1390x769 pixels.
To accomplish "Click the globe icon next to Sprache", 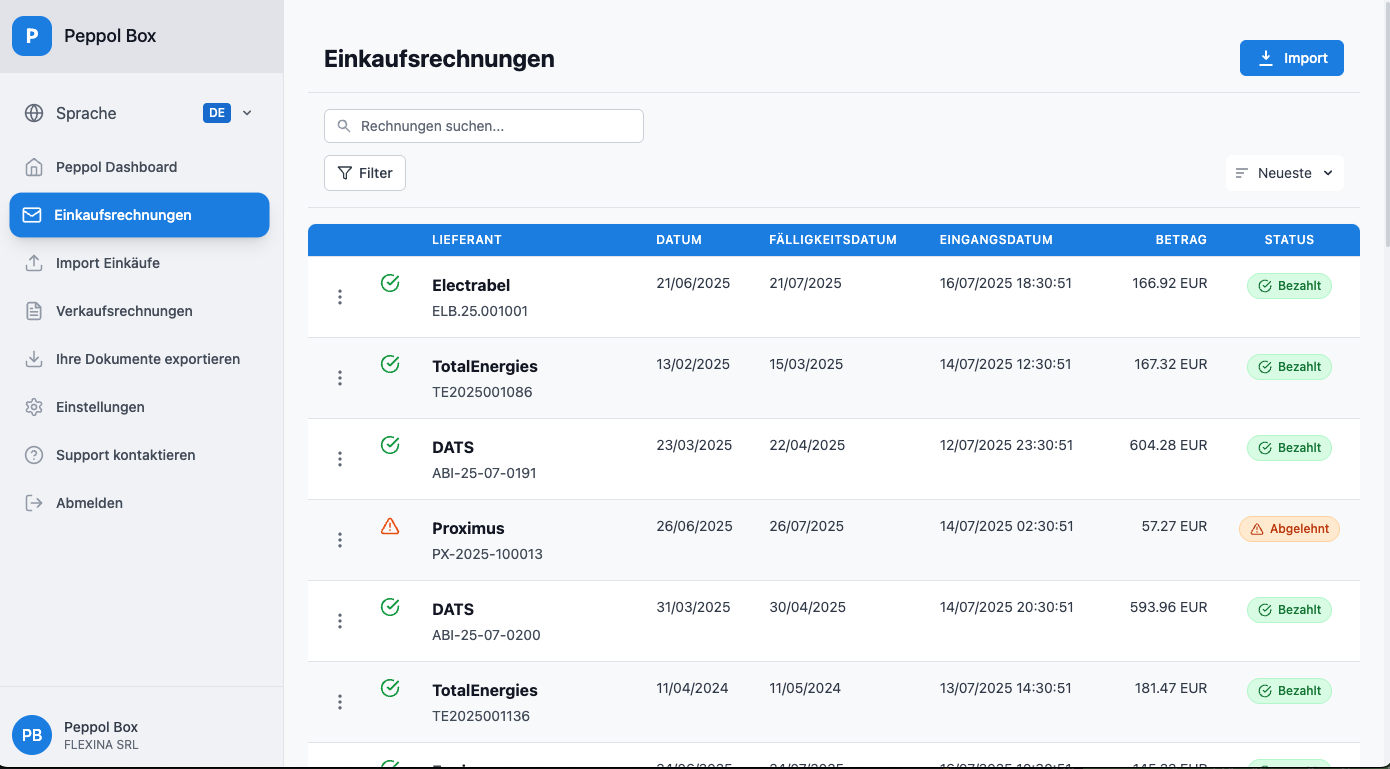I will (x=34, y=113).
